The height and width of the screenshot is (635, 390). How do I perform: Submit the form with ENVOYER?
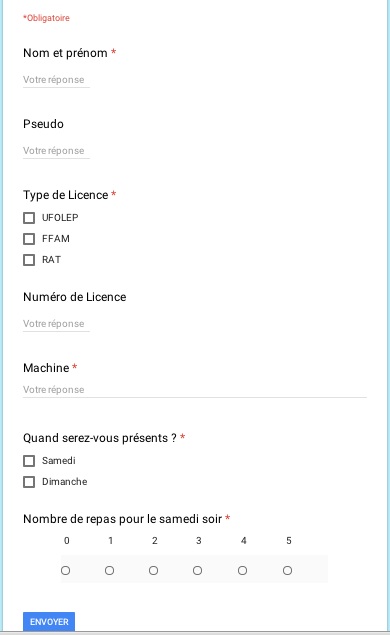[49, 622]
